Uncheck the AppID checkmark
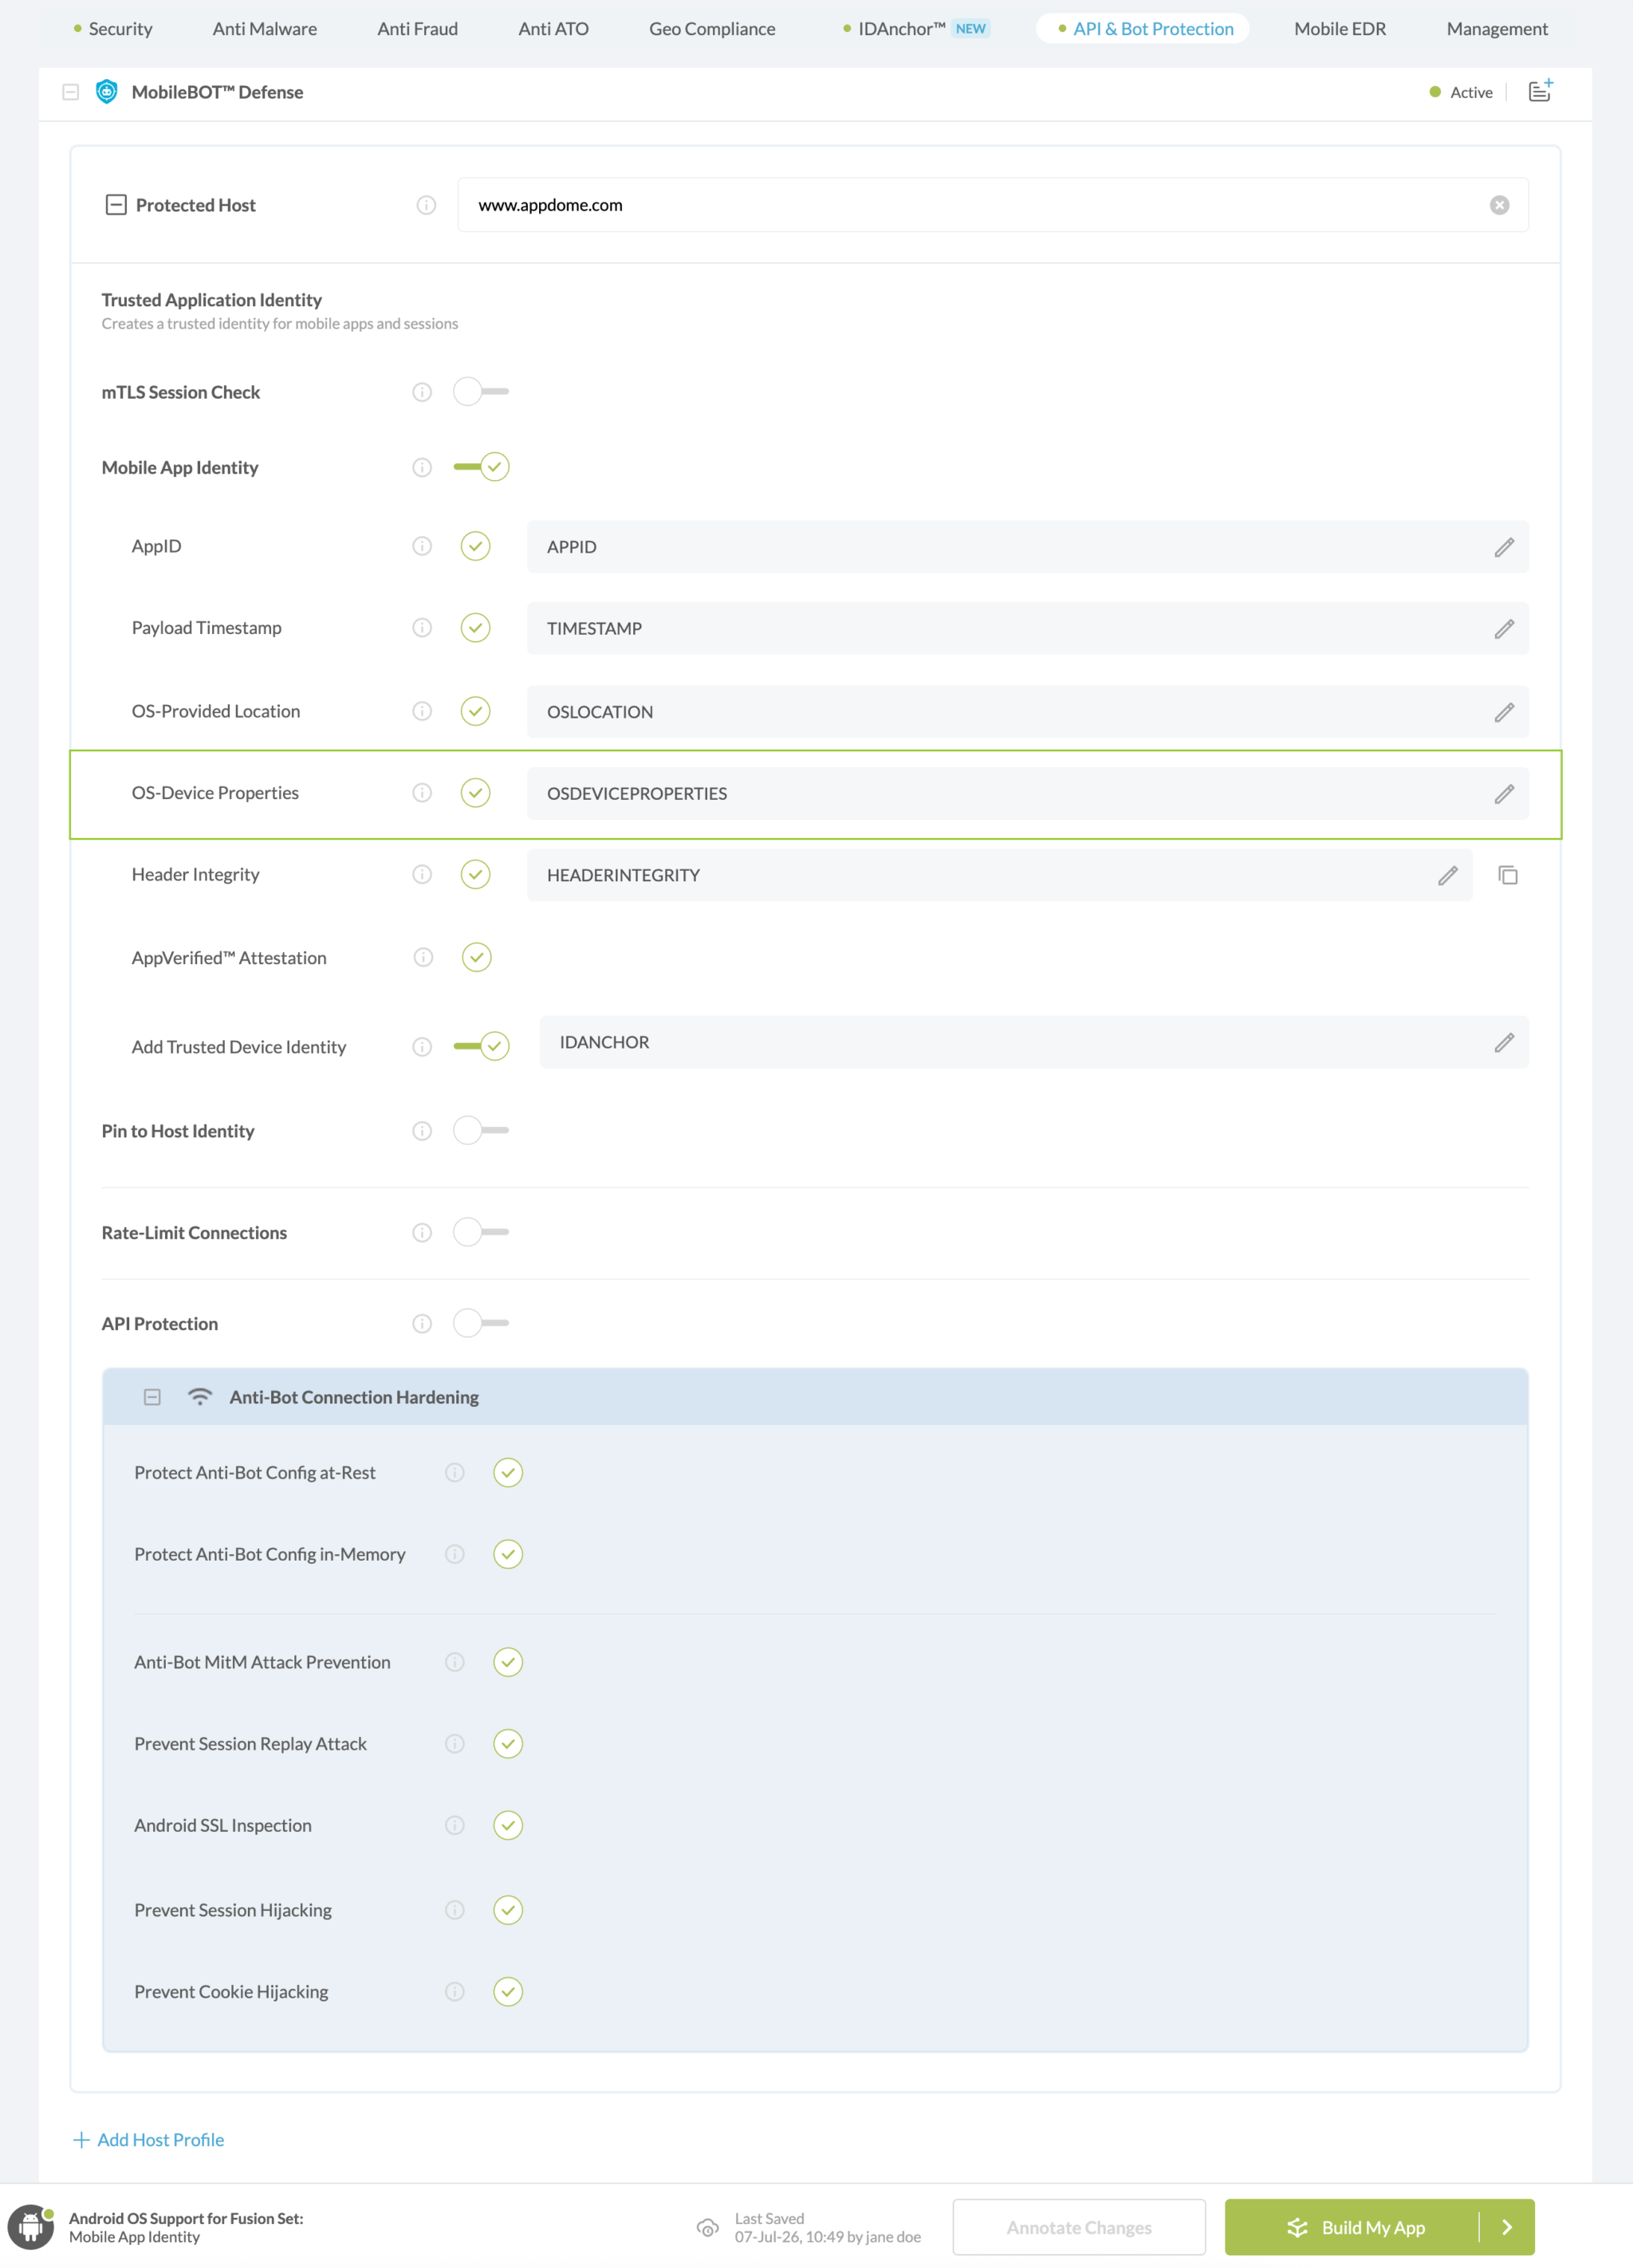 pos(475,546)
